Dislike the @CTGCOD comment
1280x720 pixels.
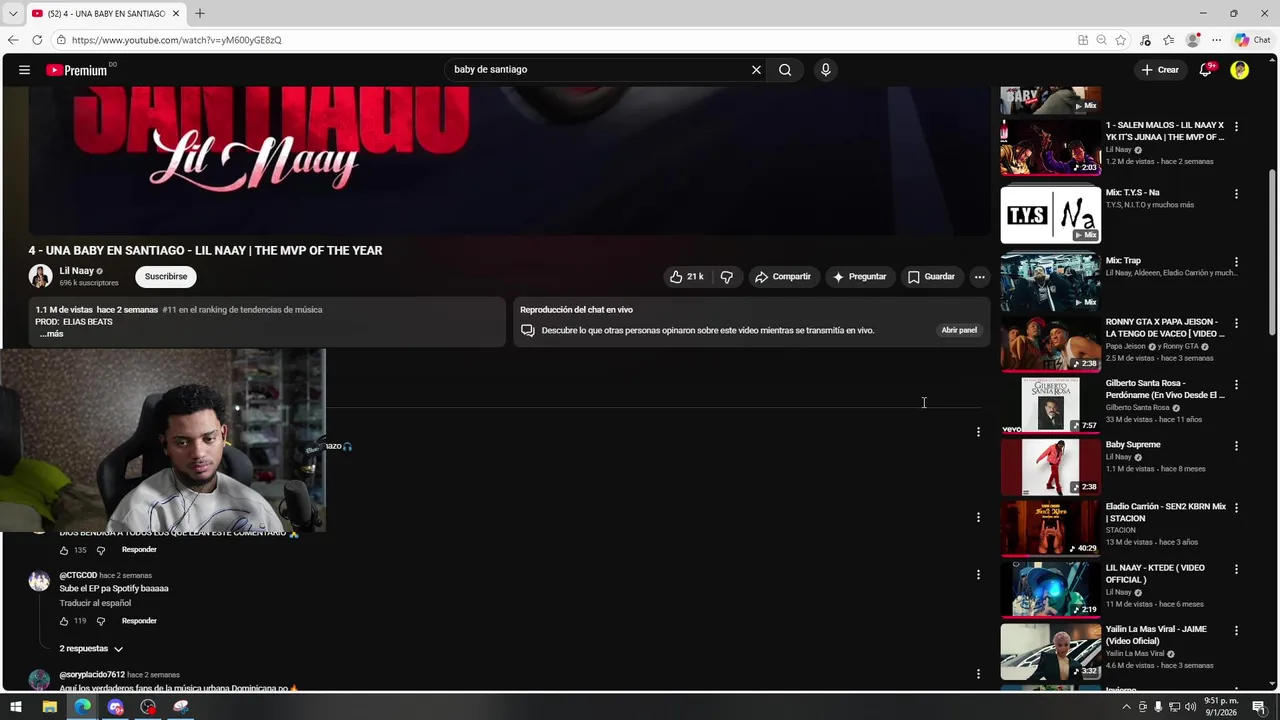(100, 621)
